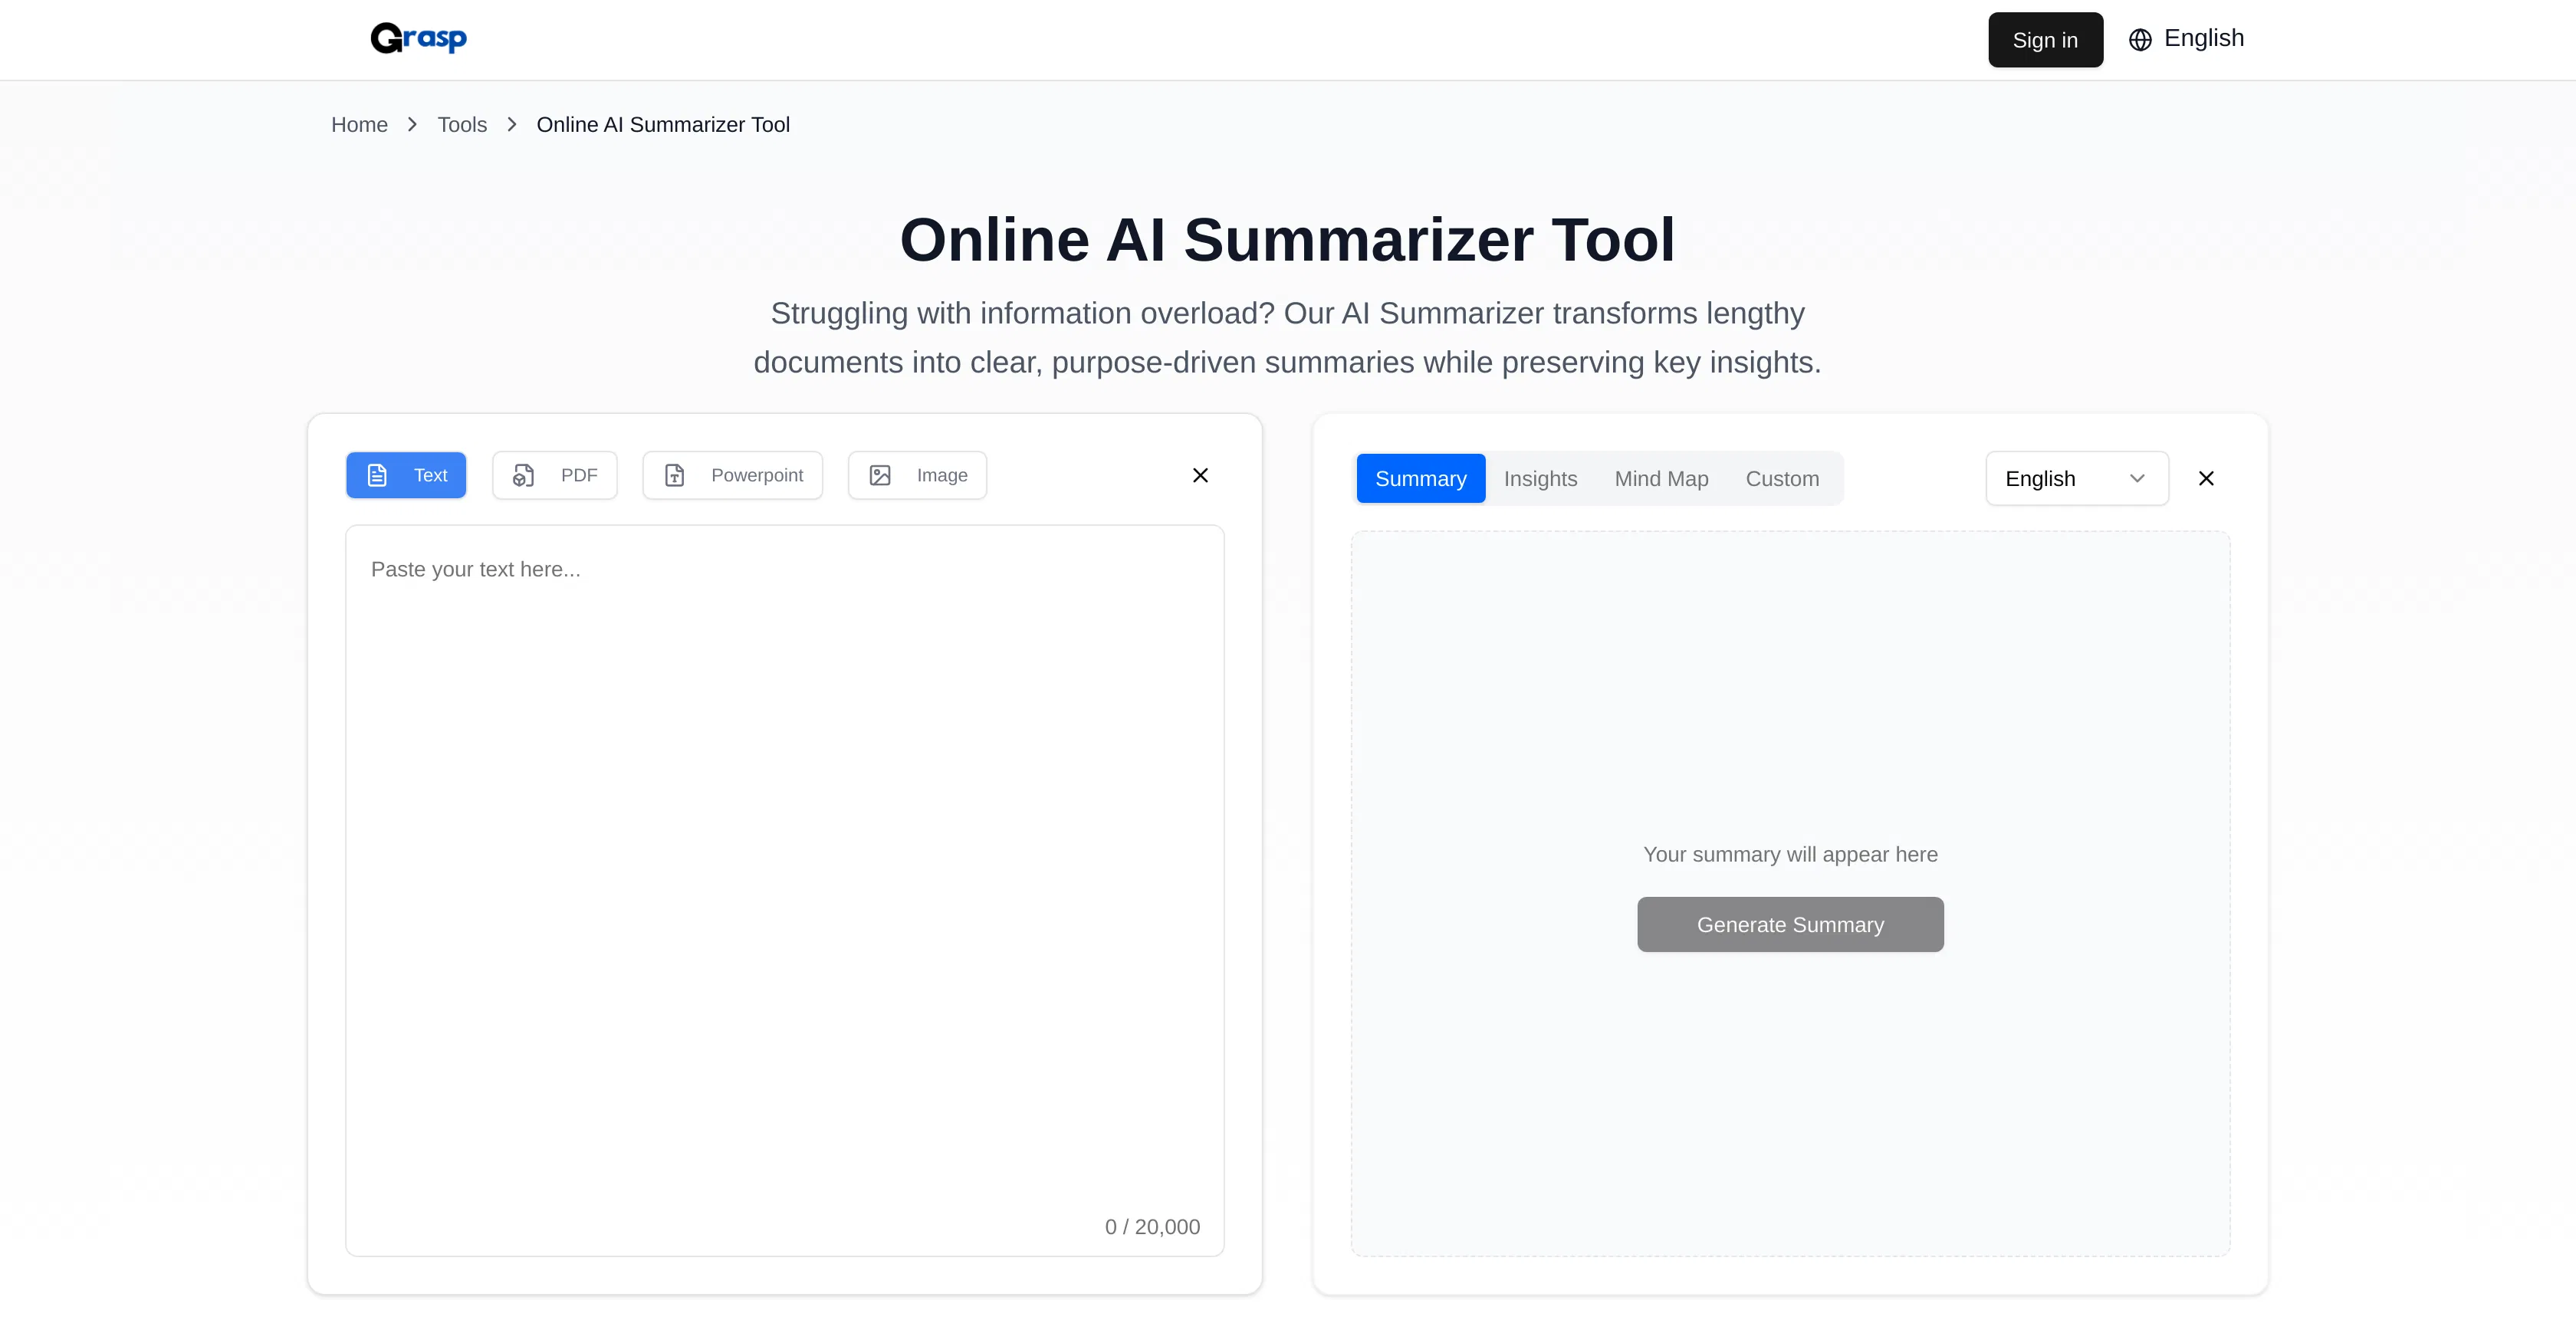2576x1343 pixels.
Task: Open the Custom summary tab
Action: (x=1783, y=478)
